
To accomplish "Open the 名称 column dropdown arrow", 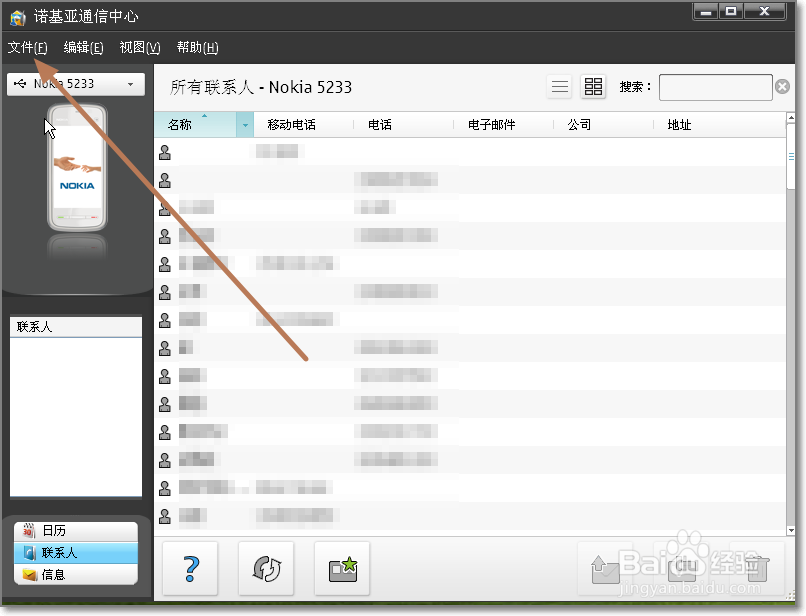I will tap(245, 125).
